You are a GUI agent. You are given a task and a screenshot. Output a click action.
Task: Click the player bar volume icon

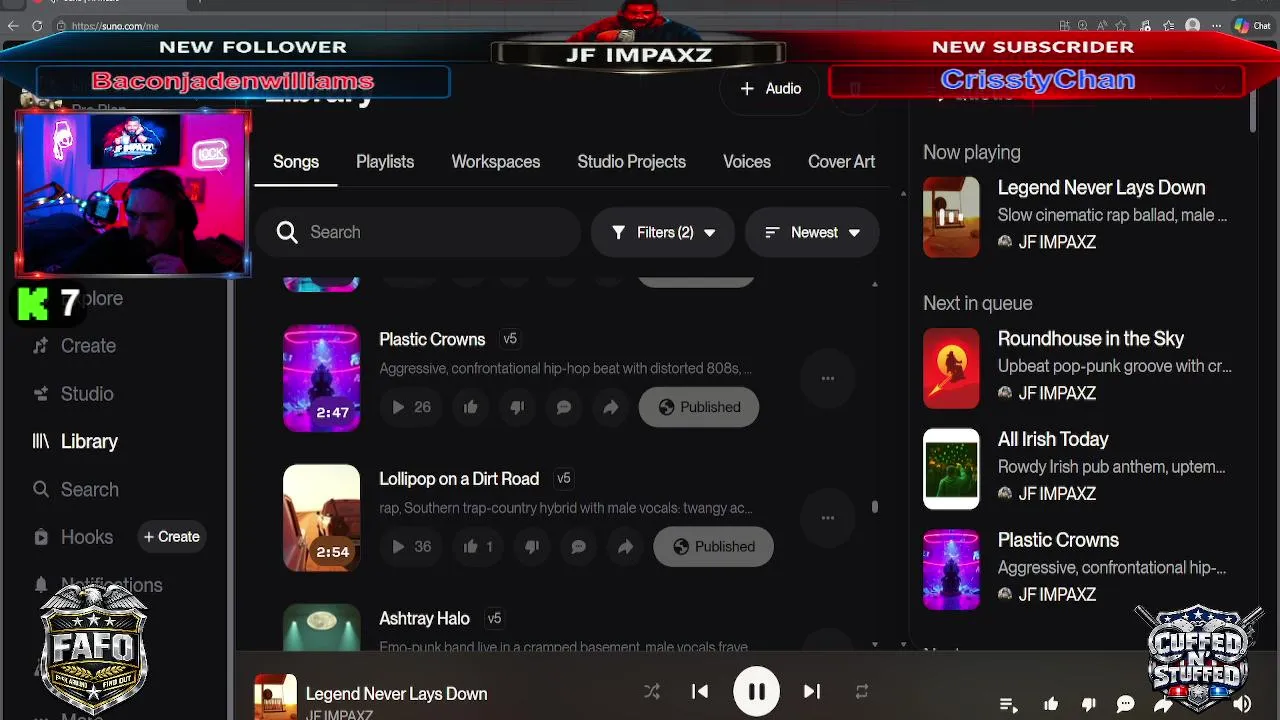pyautogui.click(x=1241, y=705)
